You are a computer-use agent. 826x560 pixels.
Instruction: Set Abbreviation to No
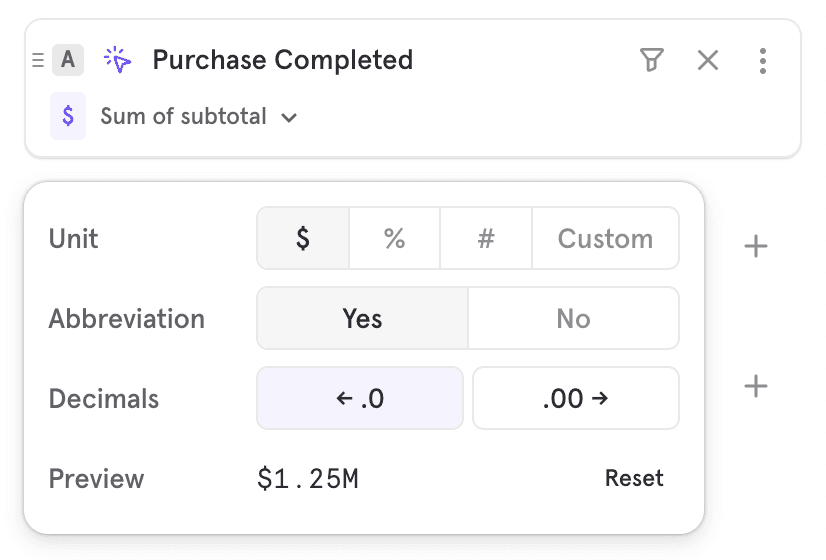pyautogui.click(x=573, y=319)
